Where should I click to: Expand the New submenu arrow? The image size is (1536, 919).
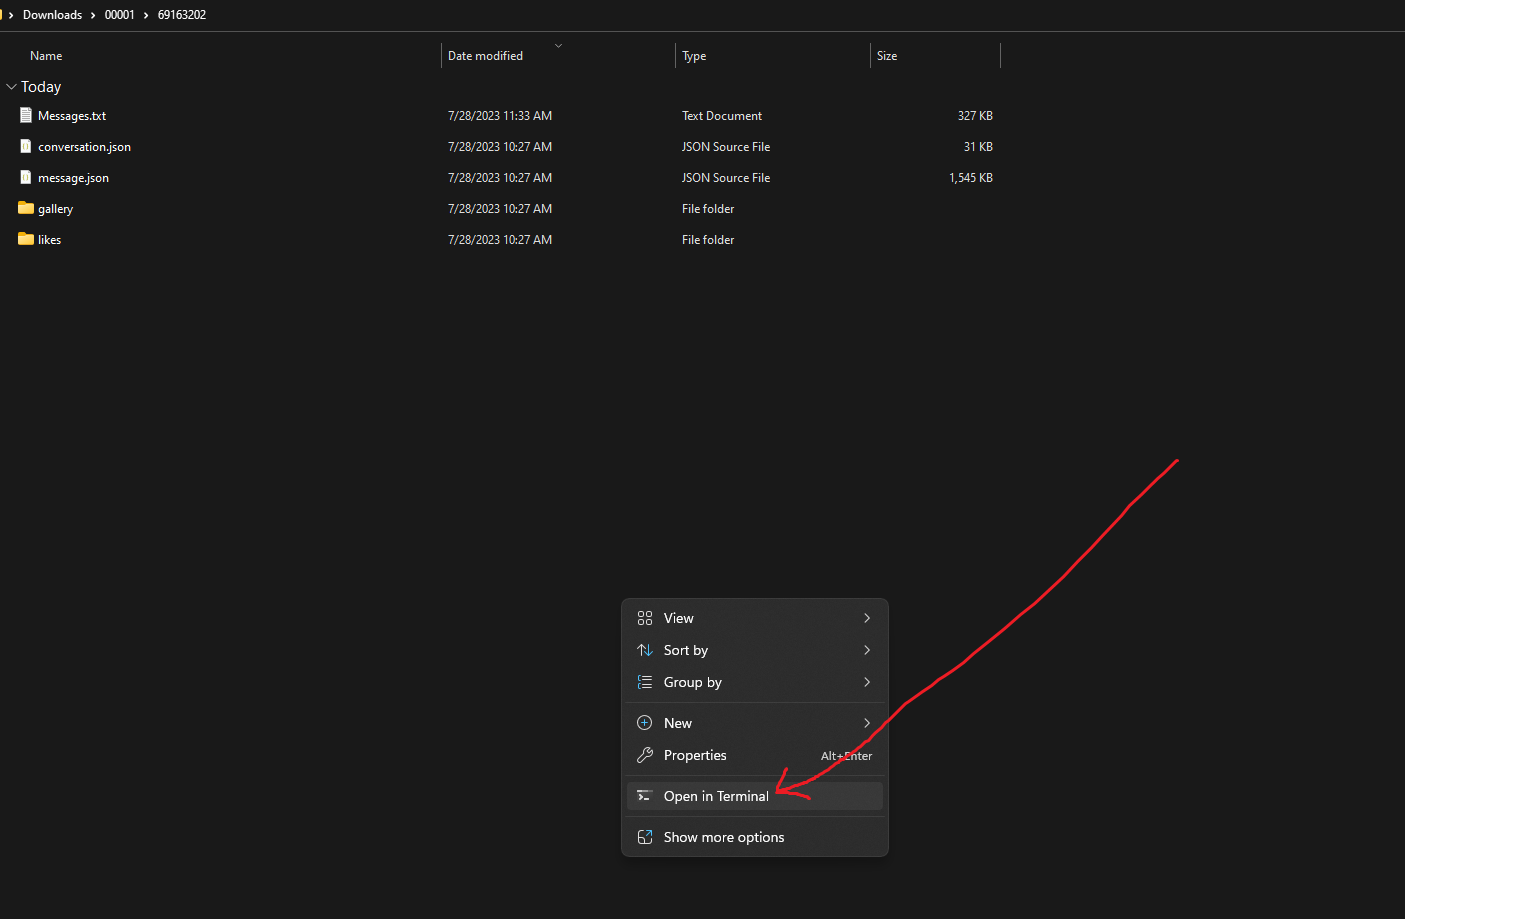[x=867, y=723]
